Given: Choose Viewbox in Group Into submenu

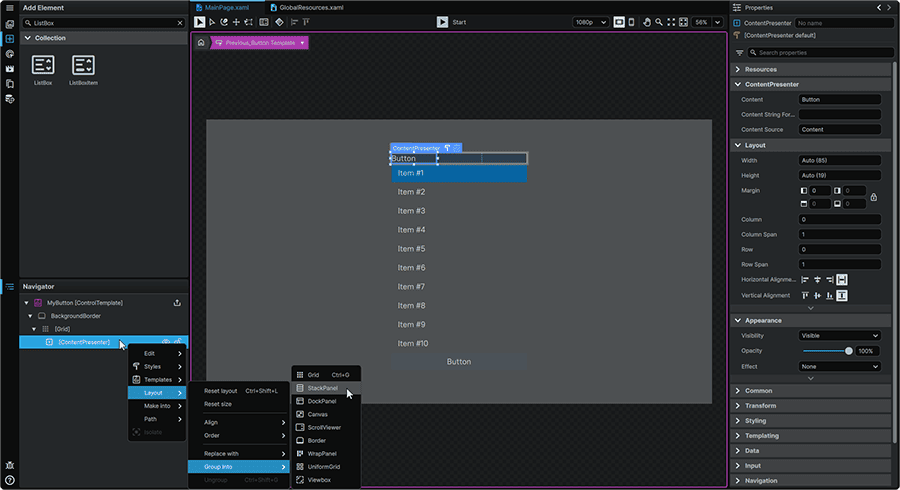Looking at the screenshot, I should (x=326, y=480).
